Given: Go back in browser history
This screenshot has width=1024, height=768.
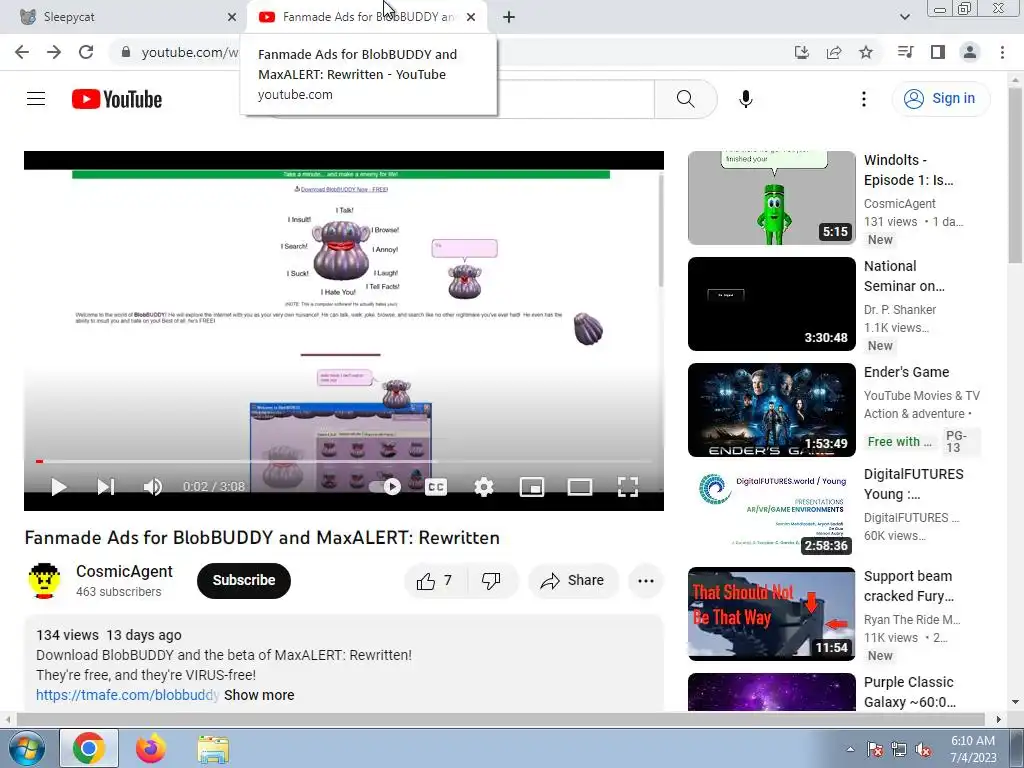Looking at the screenshot, I should point(22,52).
